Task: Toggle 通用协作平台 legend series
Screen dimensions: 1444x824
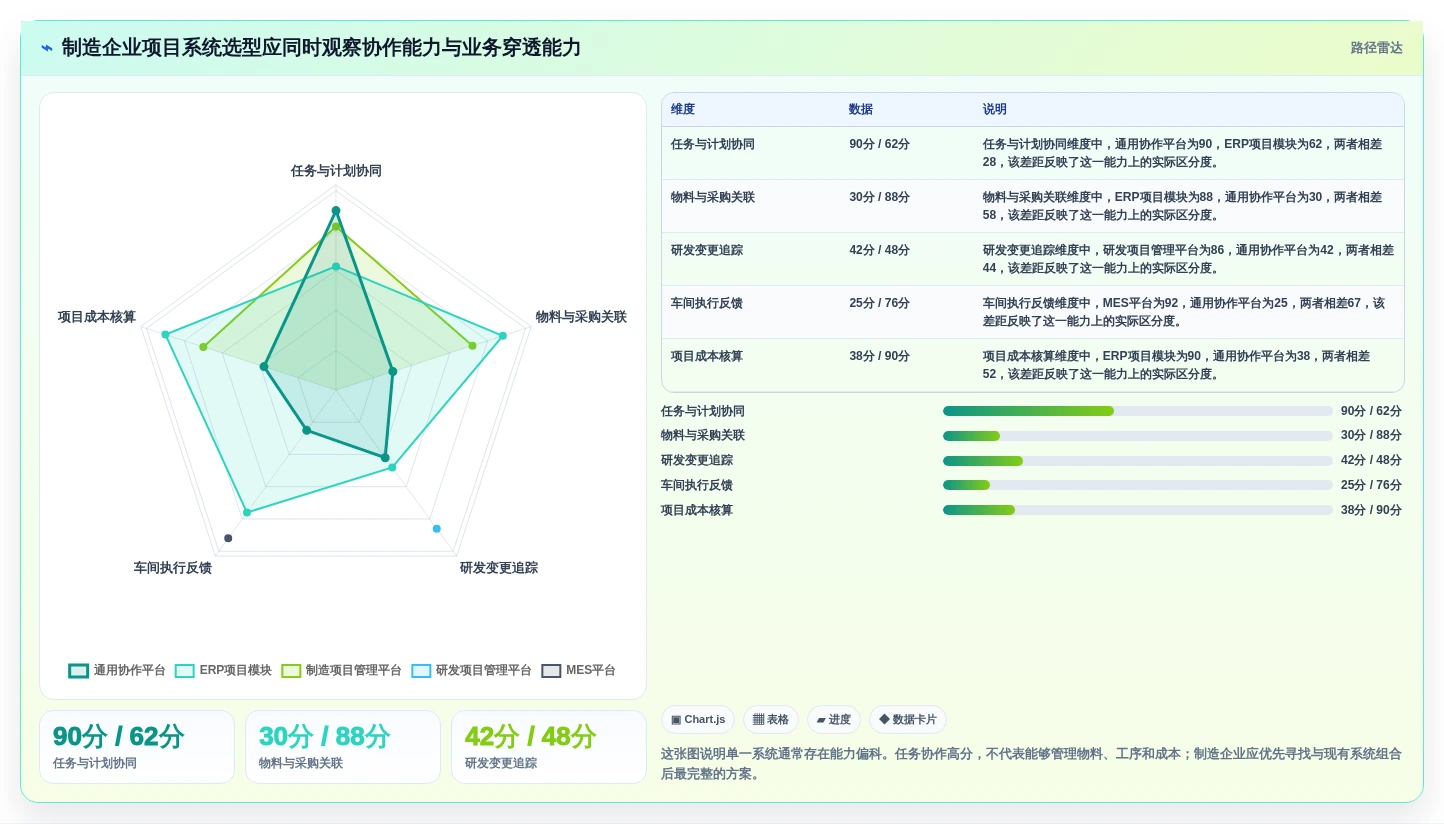Action: [x=117, y=670]
